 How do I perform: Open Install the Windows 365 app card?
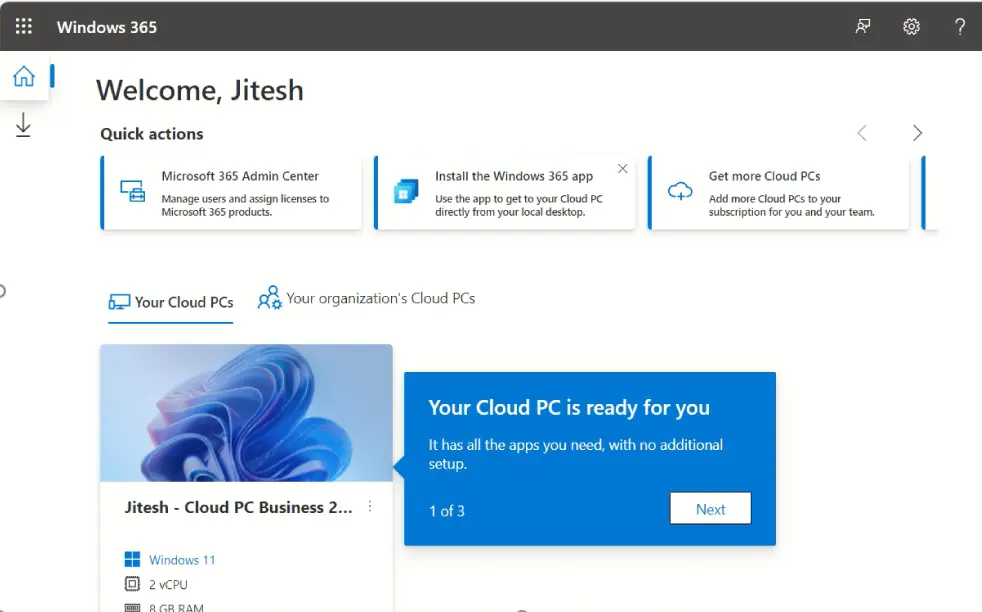[x=505, y=193]
